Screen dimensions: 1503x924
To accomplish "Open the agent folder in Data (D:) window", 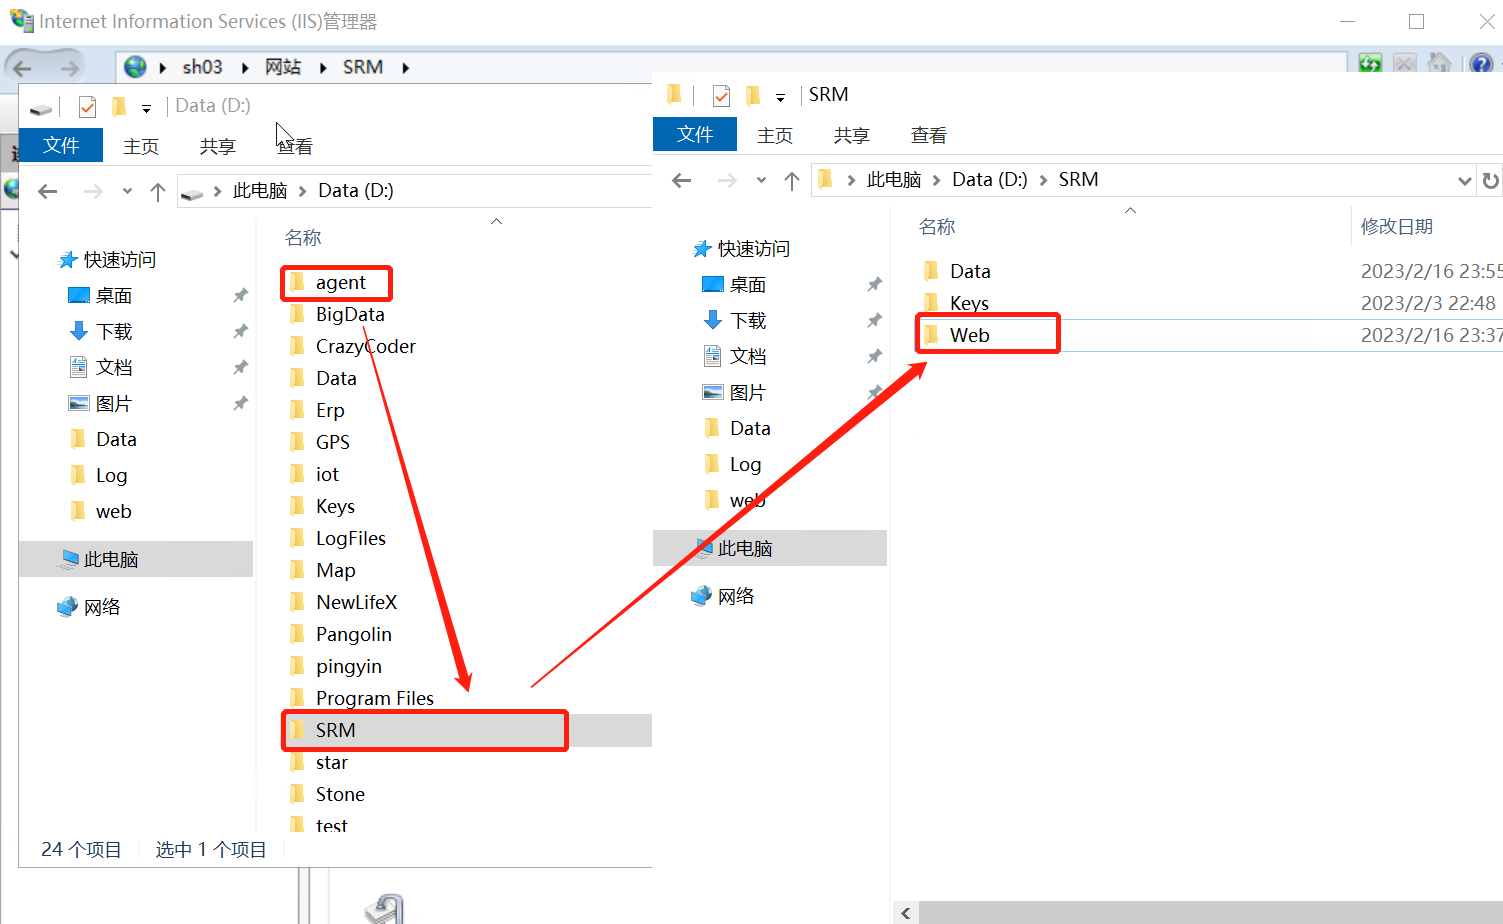I will coord(340,283).
